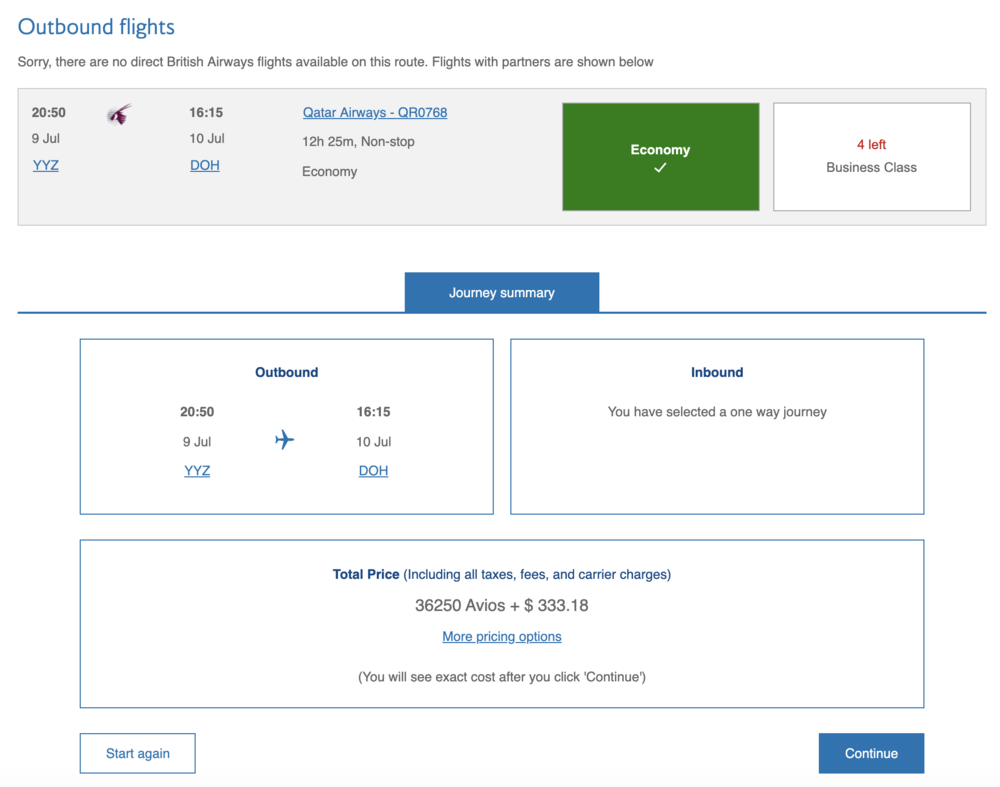Click the airplane icon in Outbound summary
The image size is (1000, 787).
(285, 440)
